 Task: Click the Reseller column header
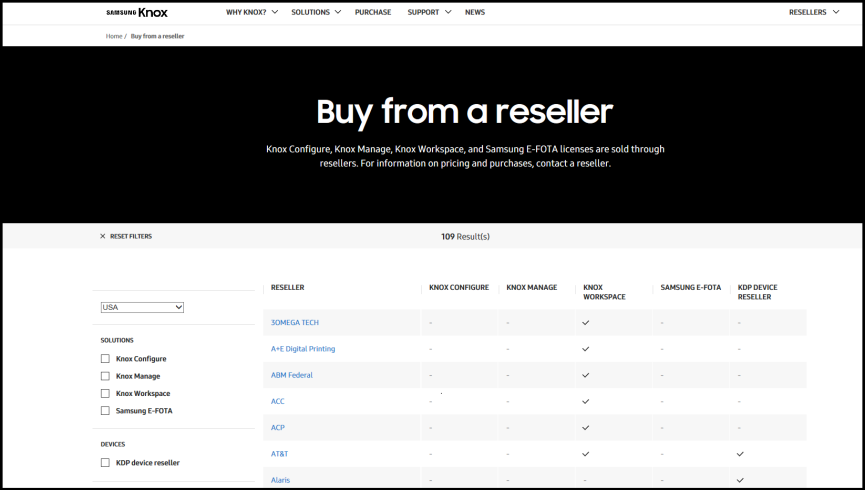click(287, 287)
